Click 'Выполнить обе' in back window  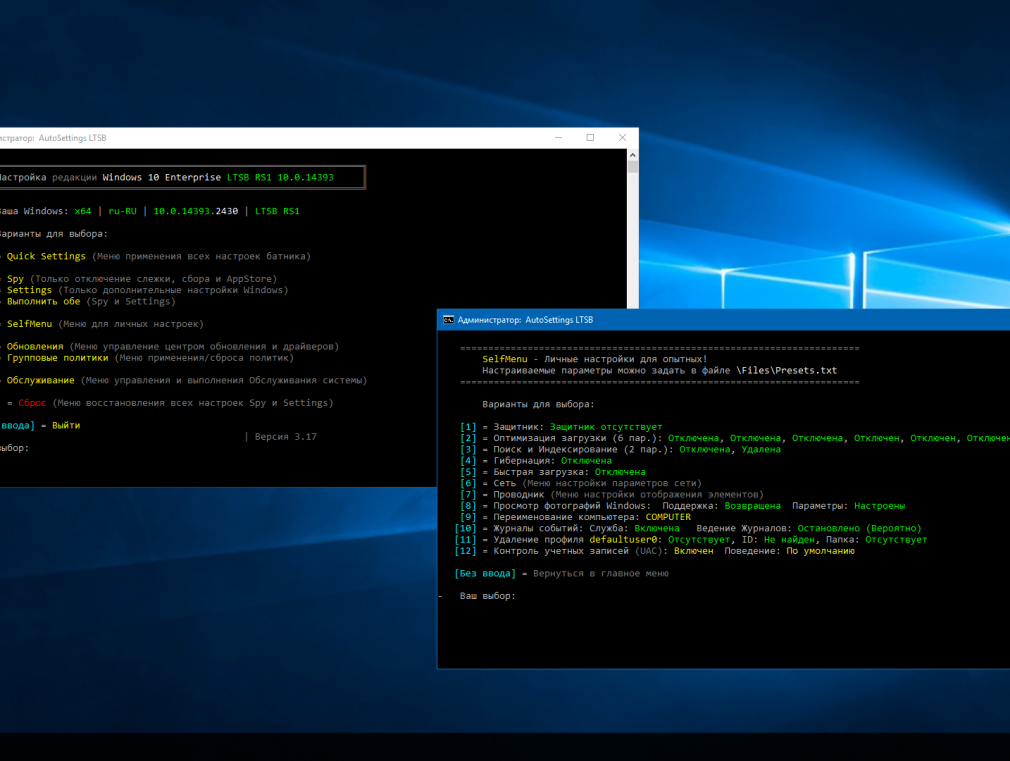(x=43, y=301)
